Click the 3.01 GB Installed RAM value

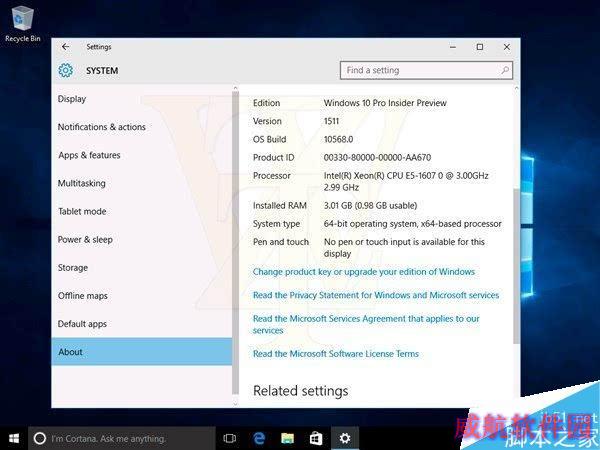pyautogui.click(x=370, y=205)
